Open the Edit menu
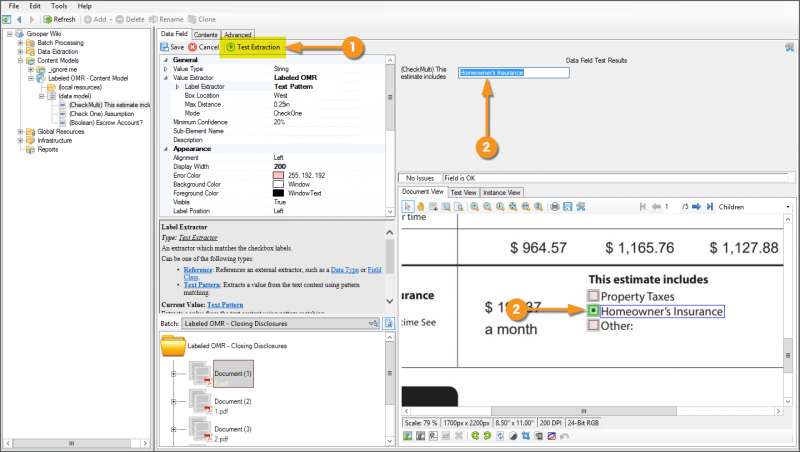 pos(35,6)
